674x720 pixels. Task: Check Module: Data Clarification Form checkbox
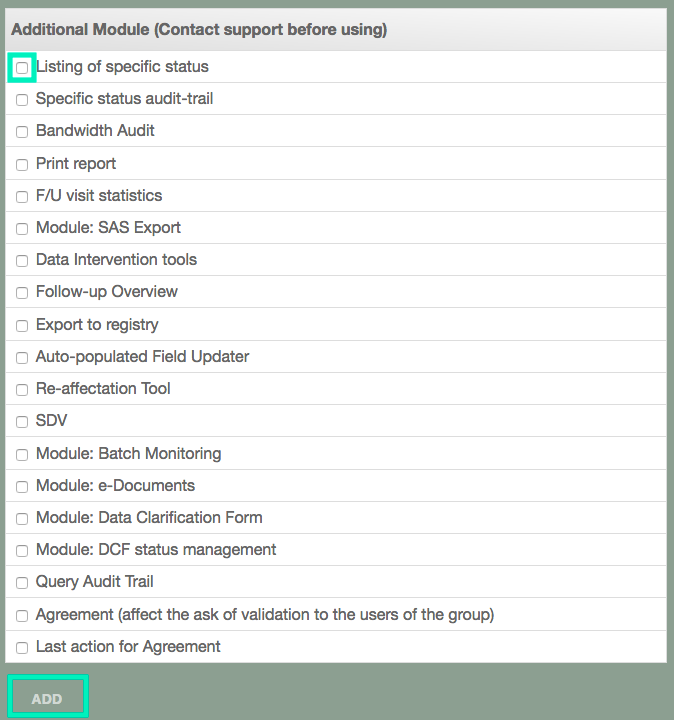(x=22, y=519)
